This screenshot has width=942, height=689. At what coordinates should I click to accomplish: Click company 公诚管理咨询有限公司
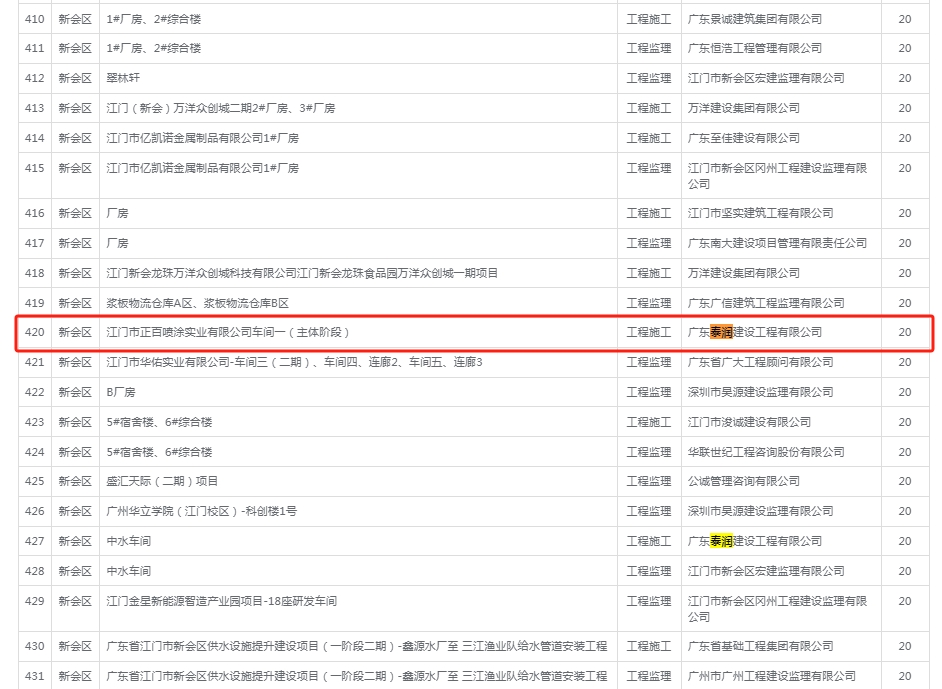[744, 481]
